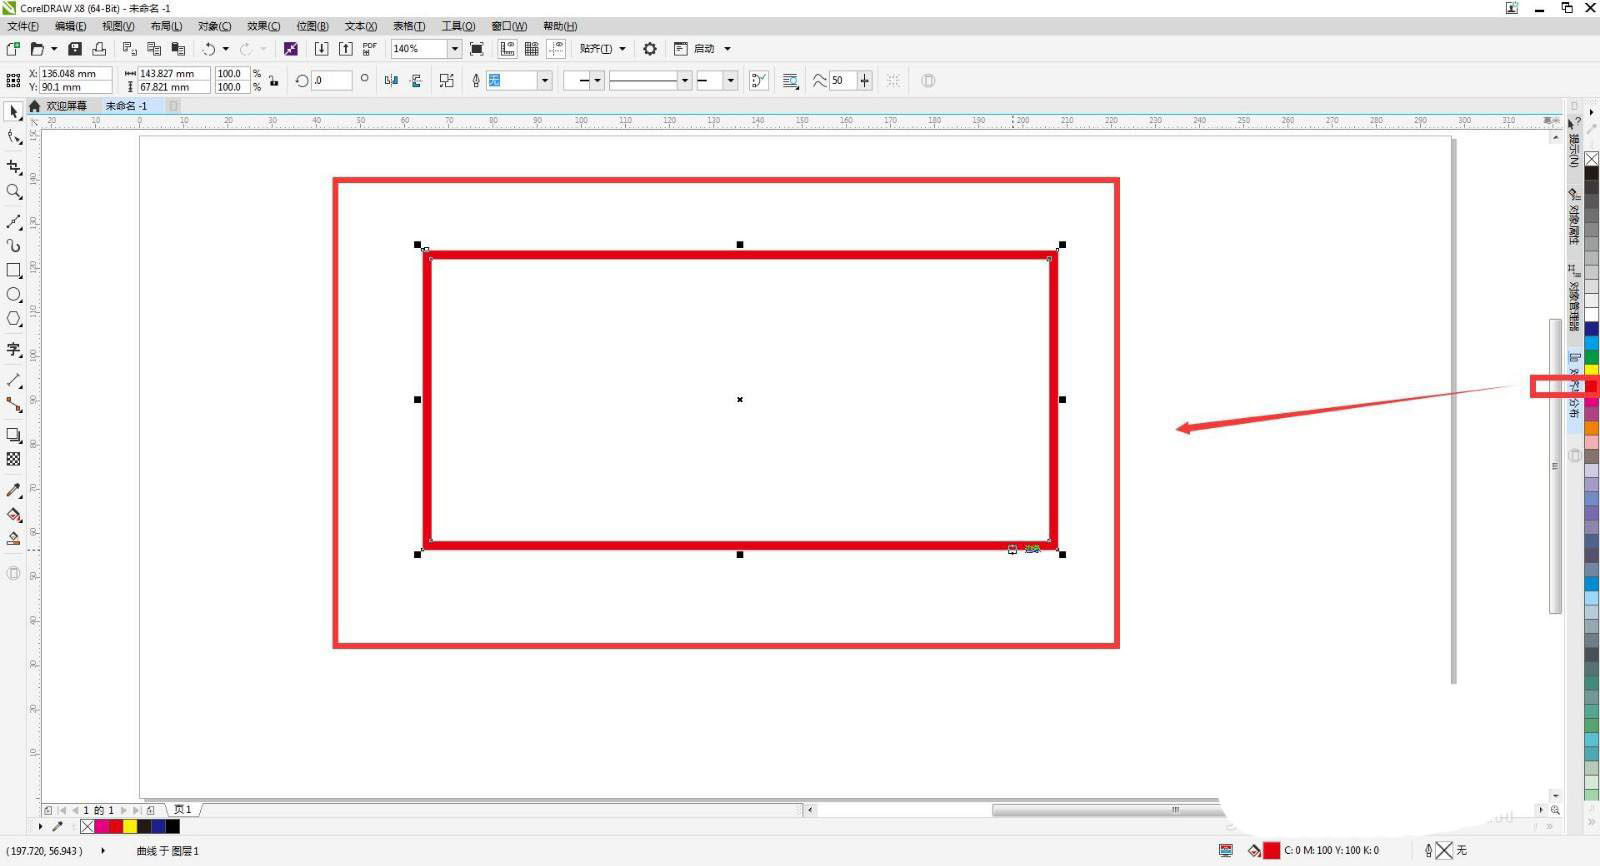This screenshot has height=866, width=1600.
Task: Click the Export icon
Action: click(345, 48)
